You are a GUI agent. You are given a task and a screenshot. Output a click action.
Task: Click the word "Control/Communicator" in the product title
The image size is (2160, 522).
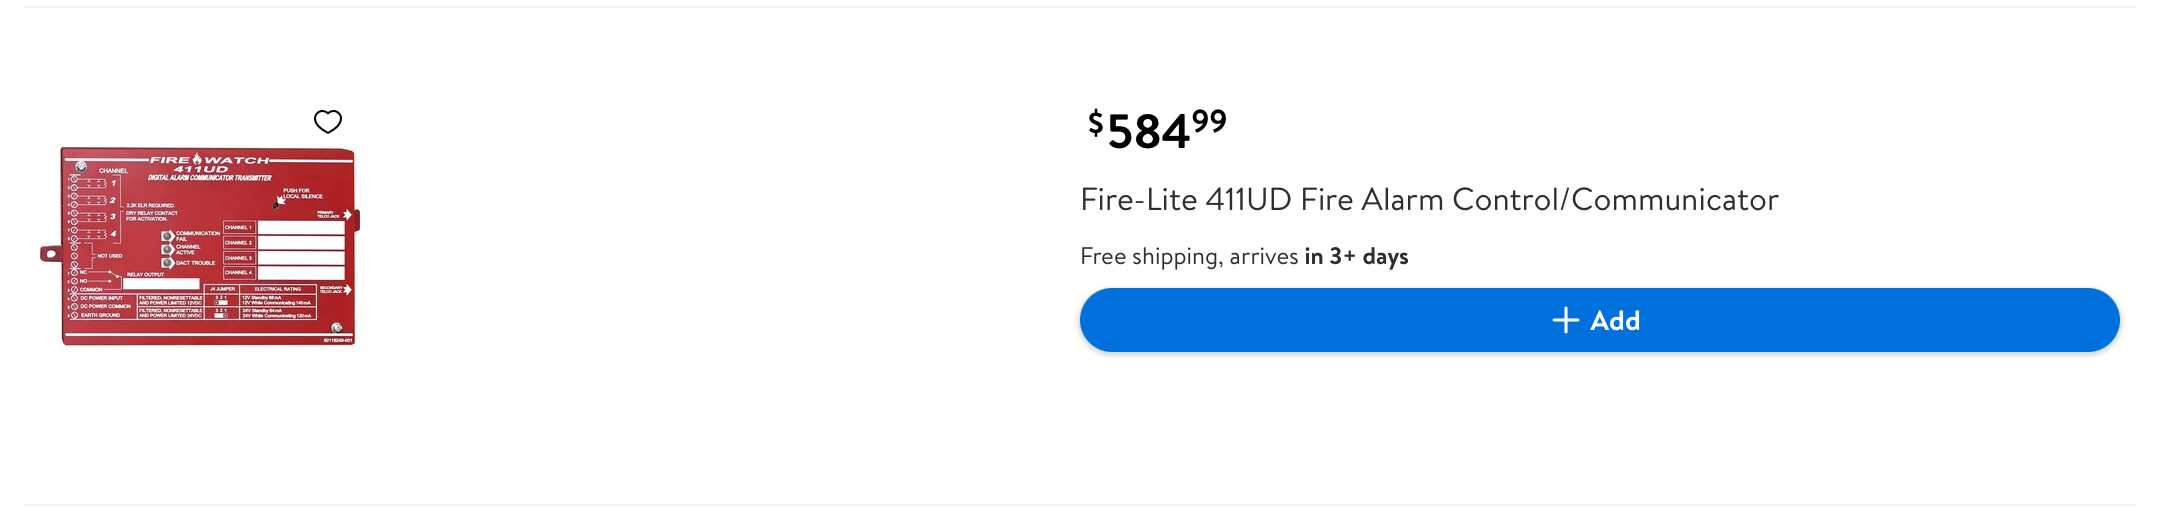(1615, 200)
